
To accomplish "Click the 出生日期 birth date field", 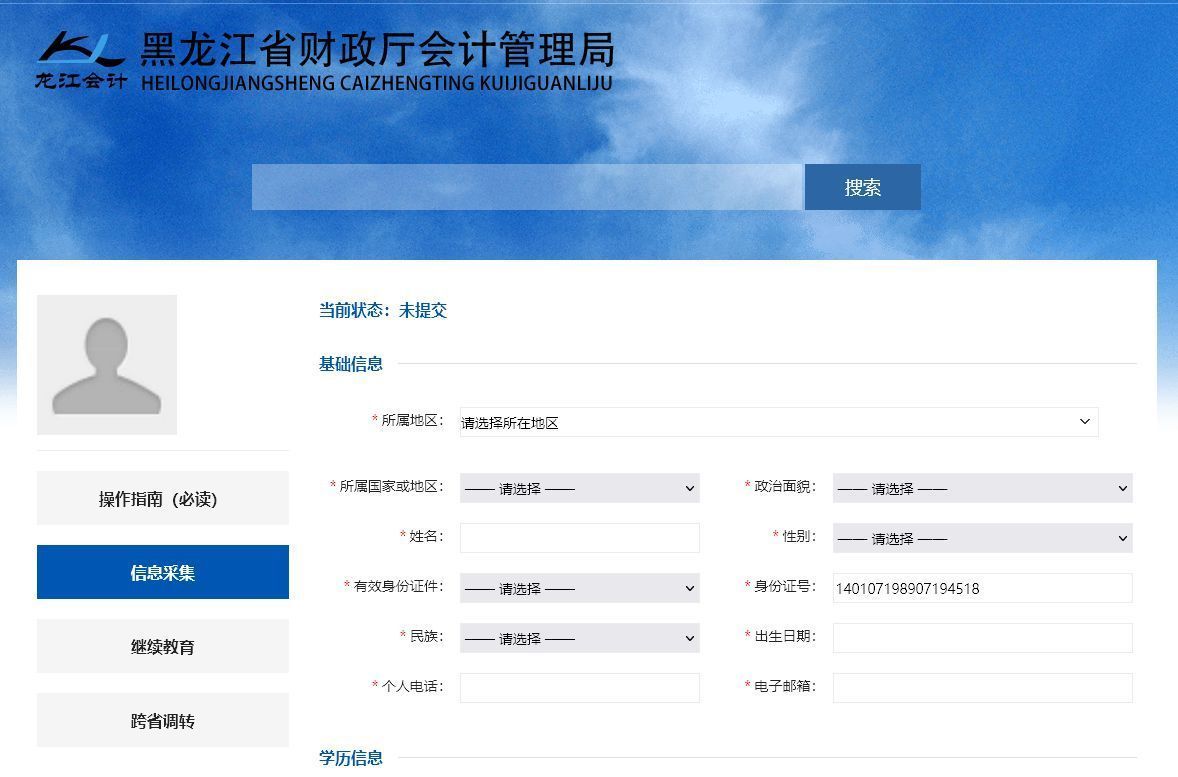I will (982, 638).
